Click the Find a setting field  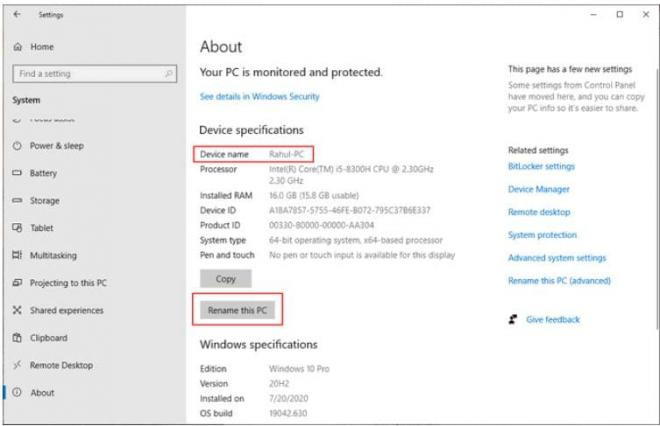tap(95, 74)
